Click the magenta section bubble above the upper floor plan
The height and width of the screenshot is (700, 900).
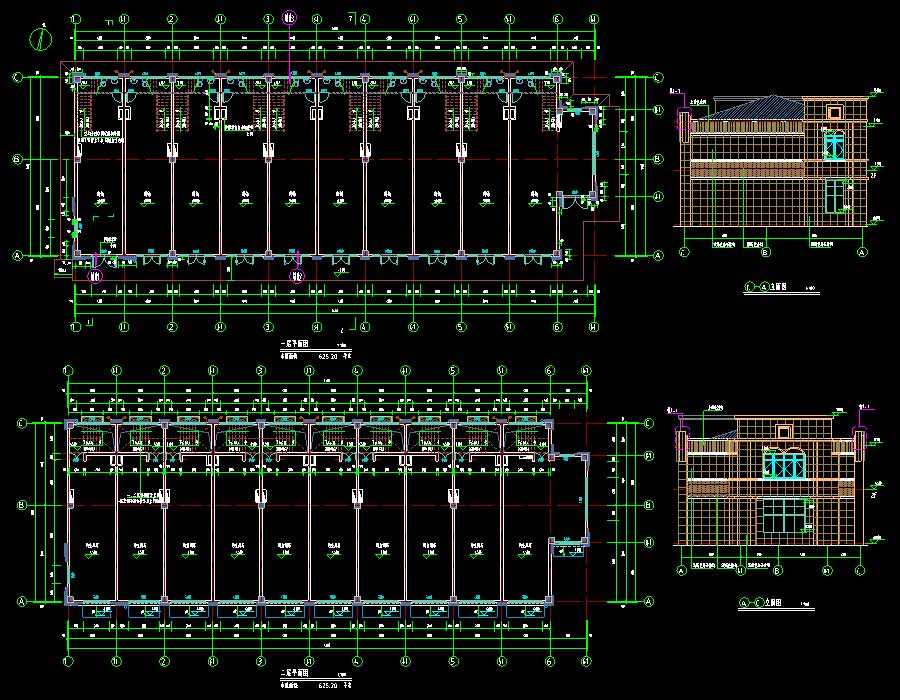click(290, 18)
